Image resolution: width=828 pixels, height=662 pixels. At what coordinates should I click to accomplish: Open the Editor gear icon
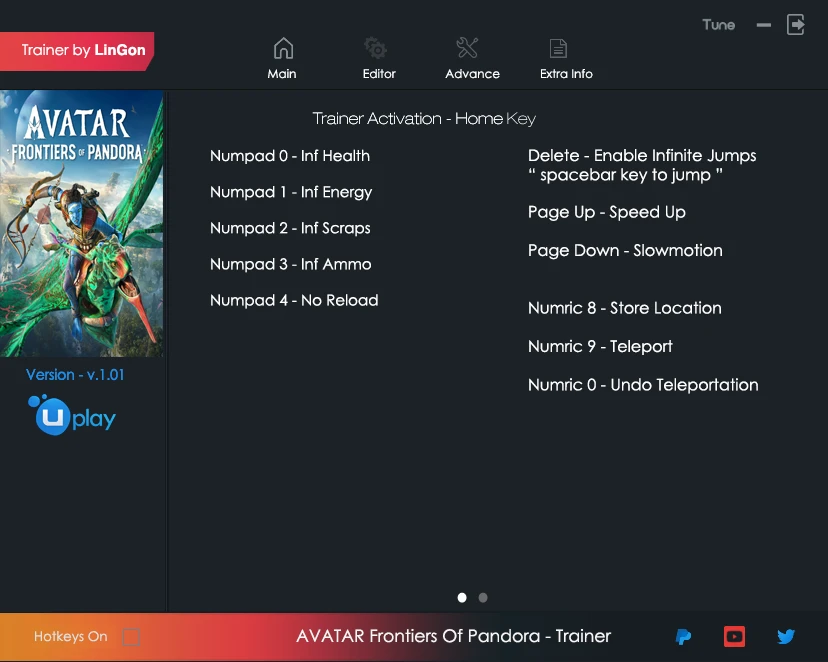(x=378, y=47)
